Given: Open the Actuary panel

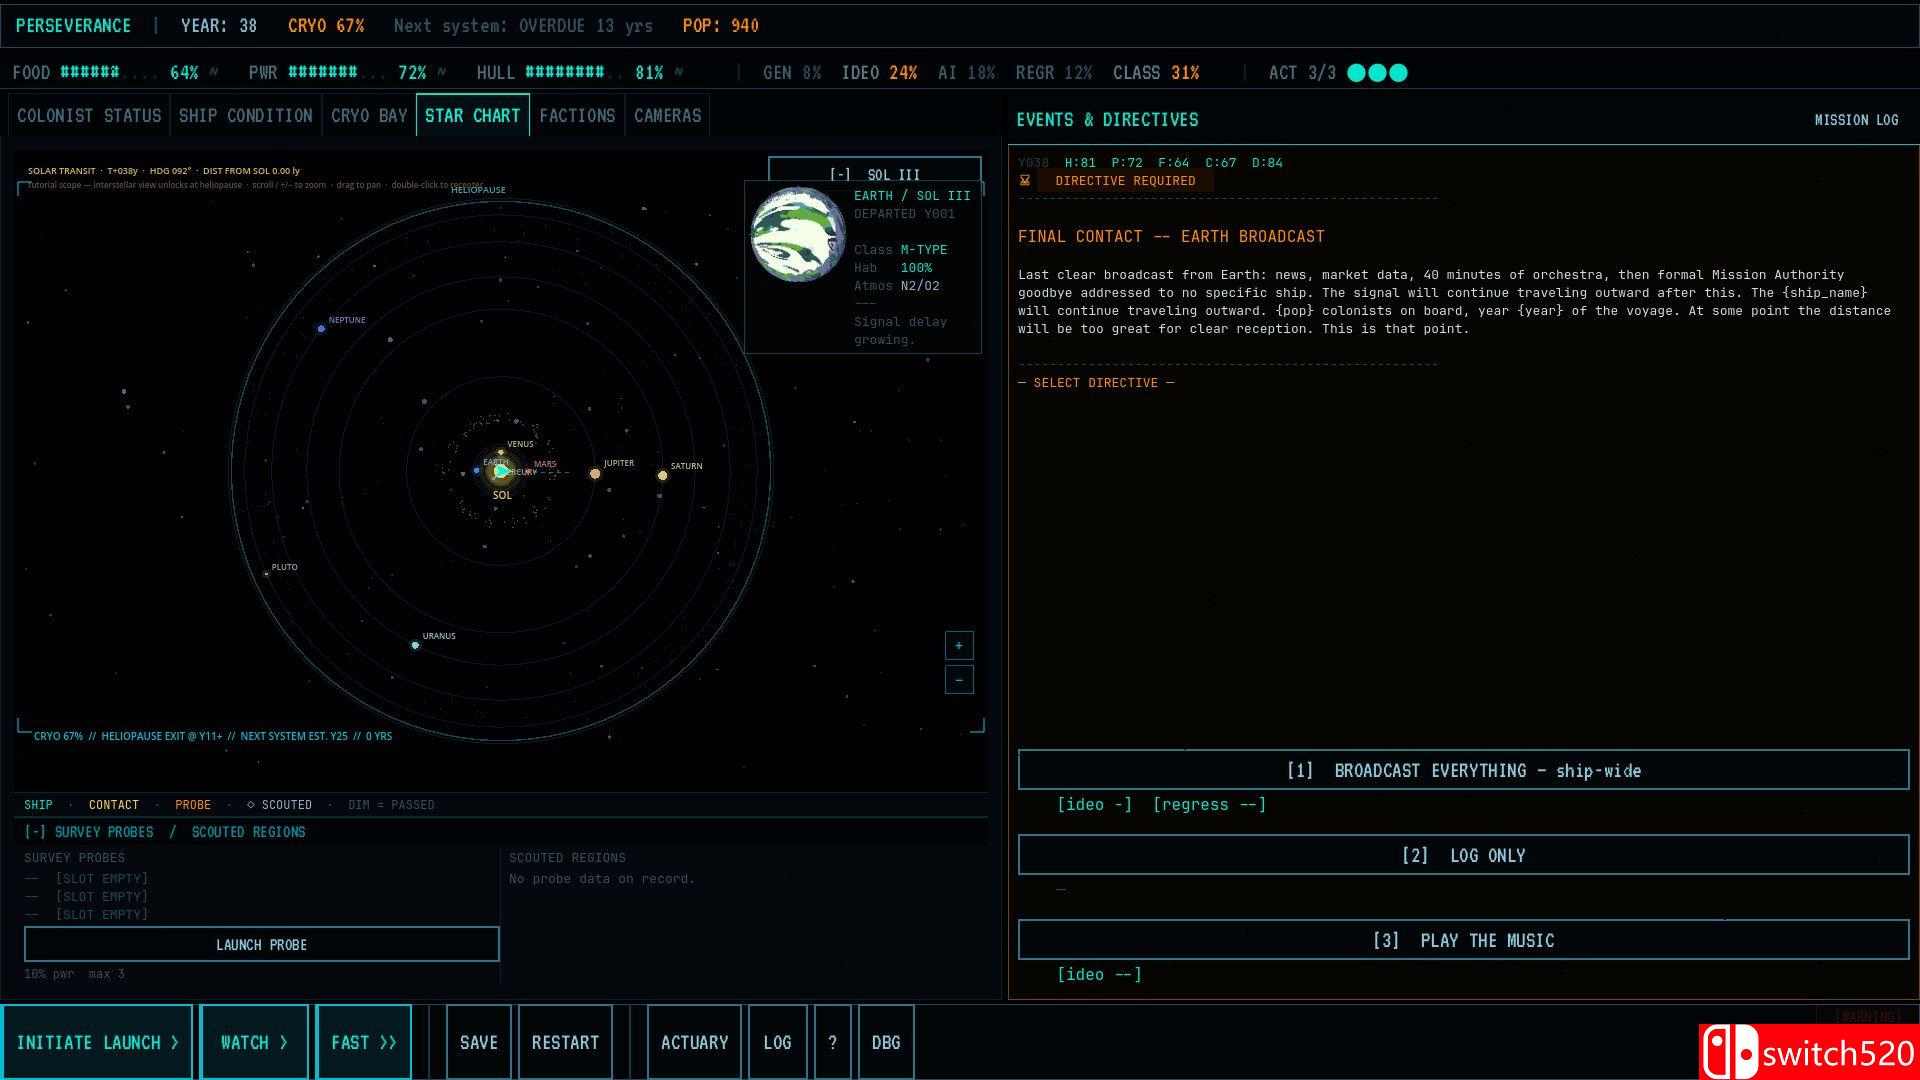Looking at the screenshot, I should [x=694, y=1042].
